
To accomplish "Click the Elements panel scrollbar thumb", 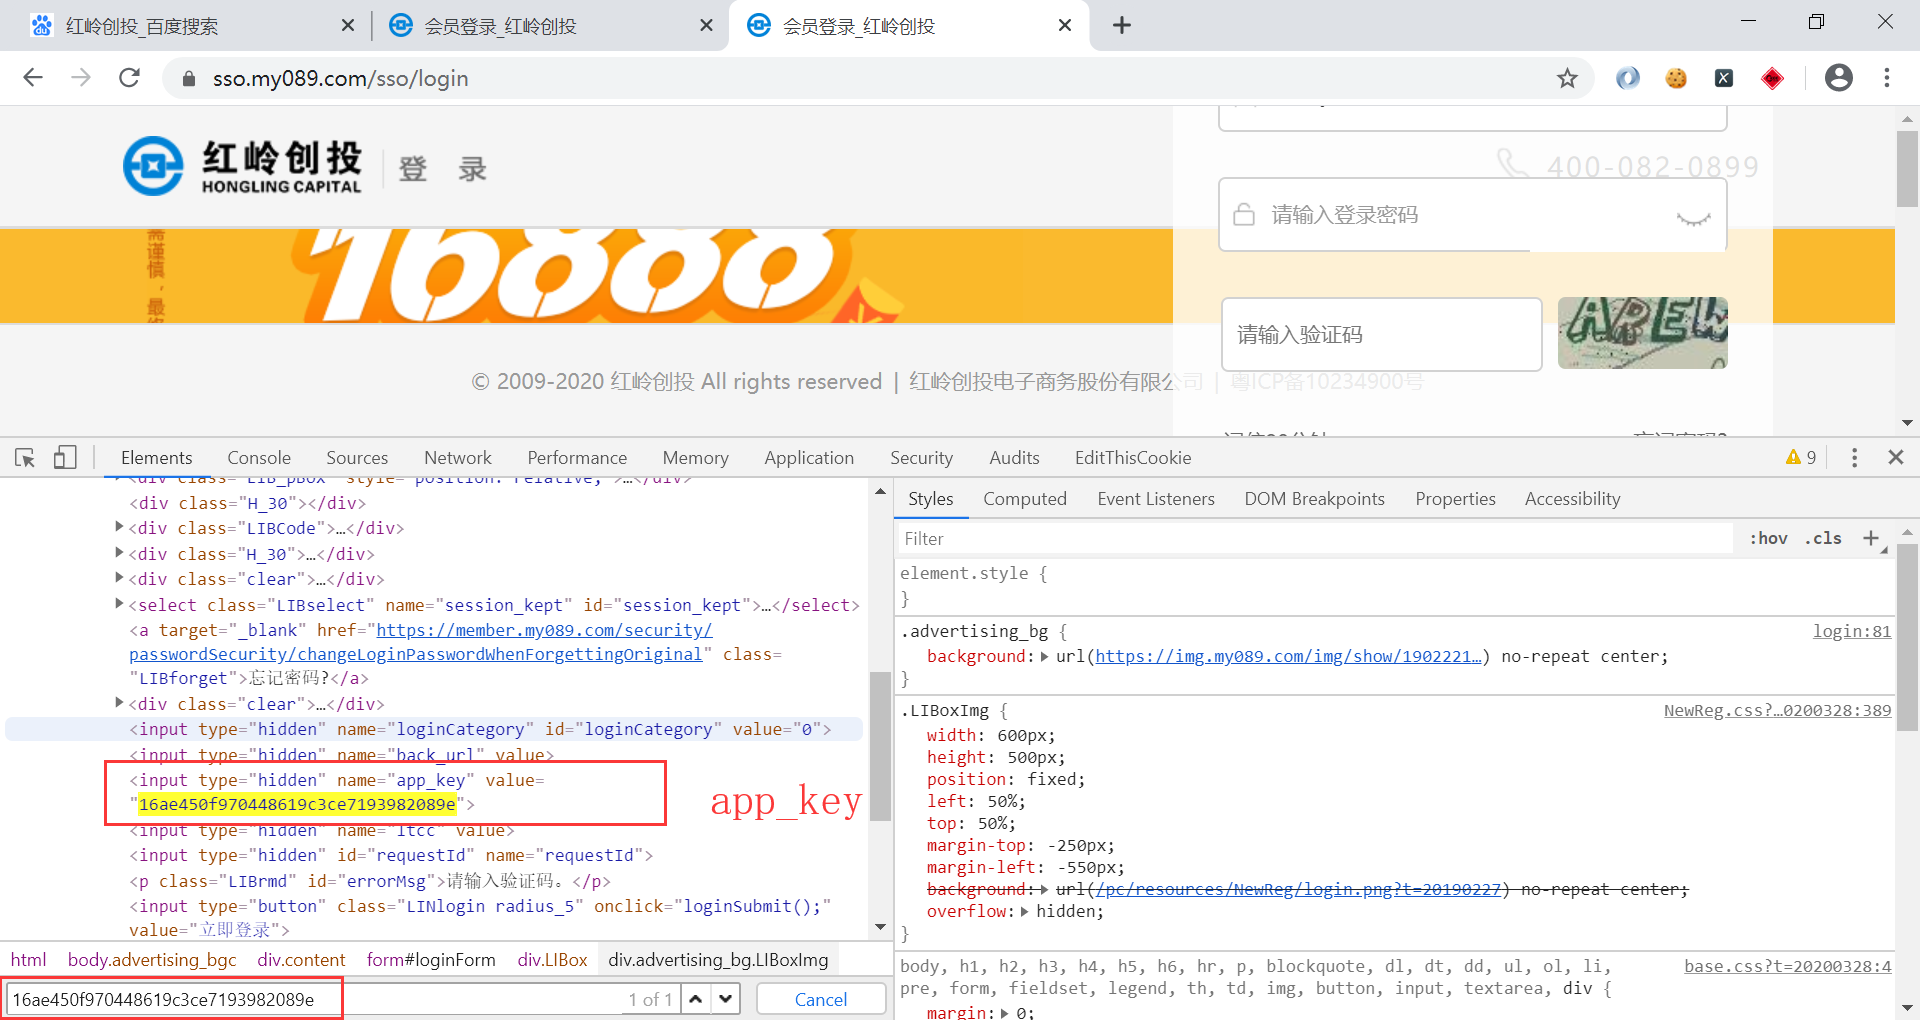I will coord(880,746).
